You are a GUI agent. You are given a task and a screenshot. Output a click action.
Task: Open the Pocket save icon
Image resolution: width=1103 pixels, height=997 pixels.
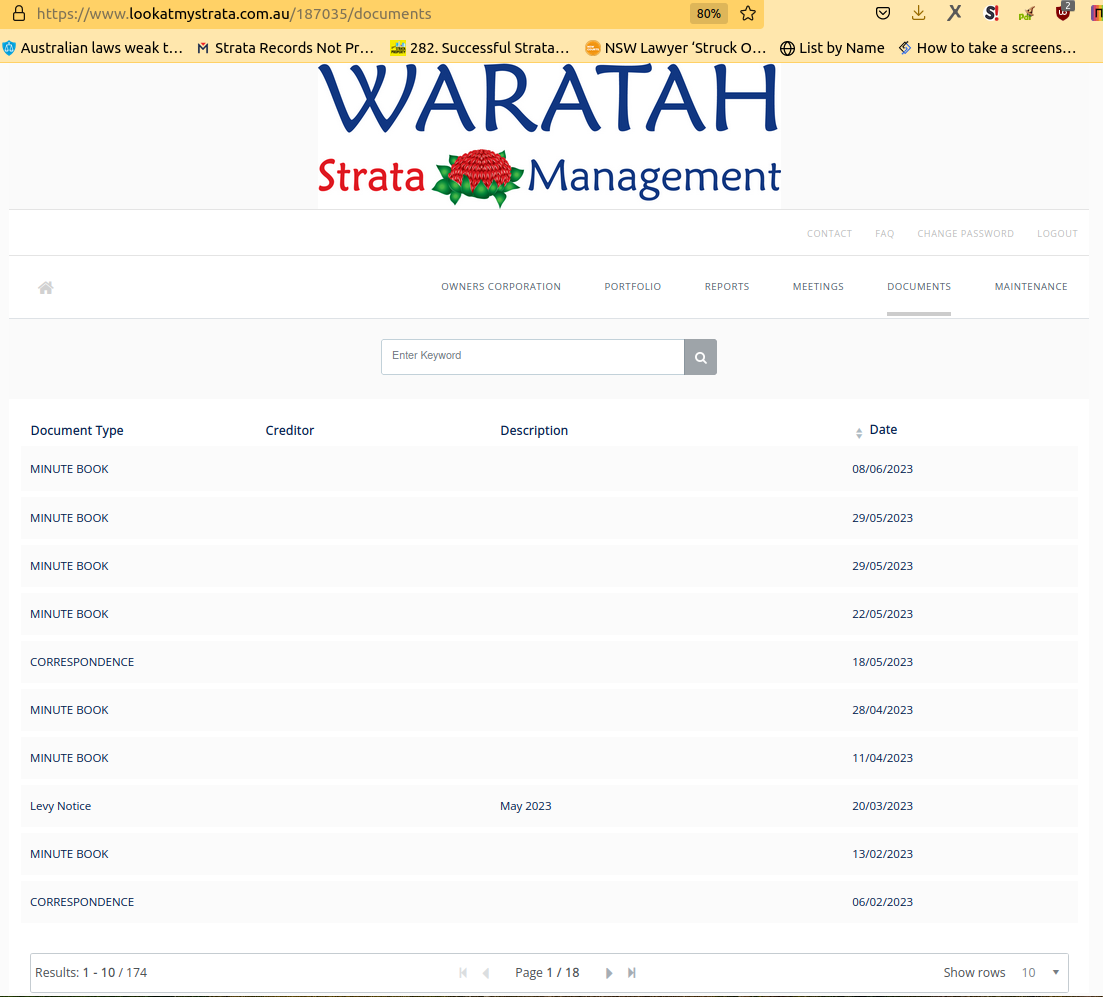tap(883, 13)
